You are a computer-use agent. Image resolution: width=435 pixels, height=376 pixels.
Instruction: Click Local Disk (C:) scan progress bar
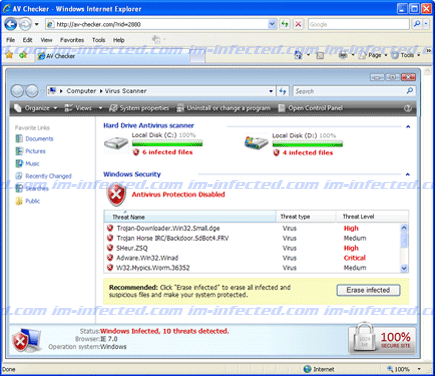tap(167, 144)
